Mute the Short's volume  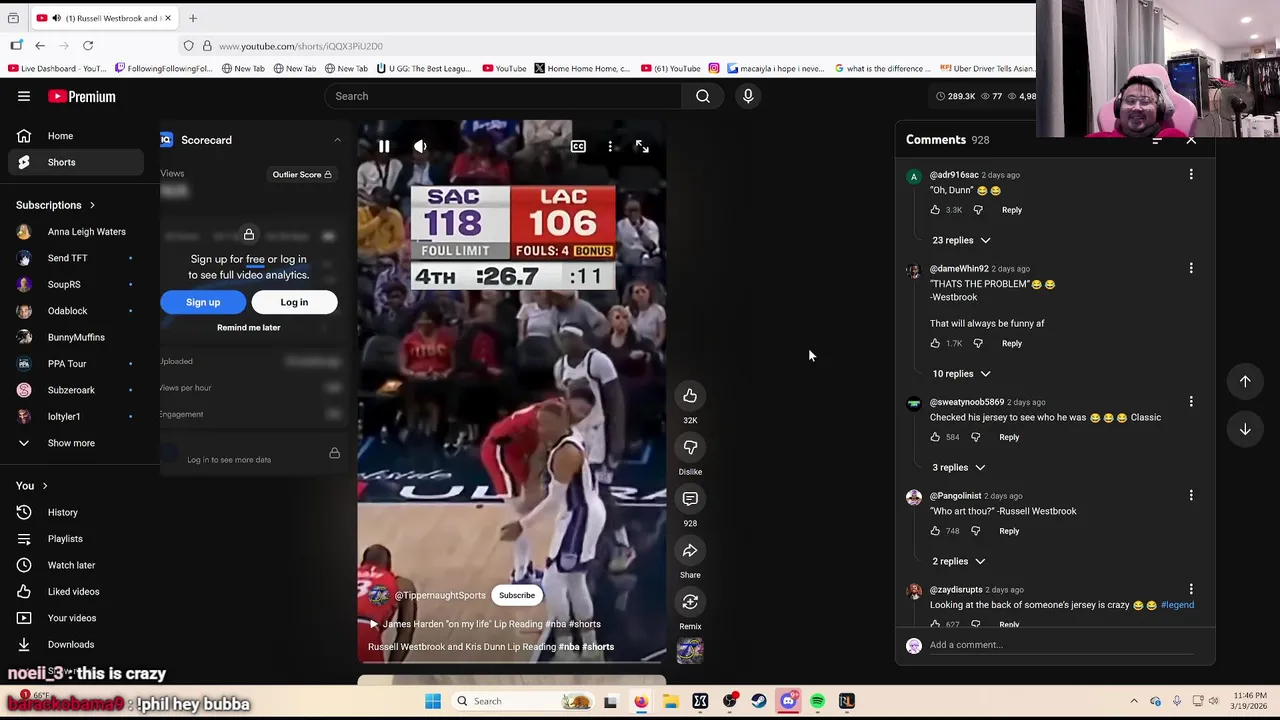(420, 146)
